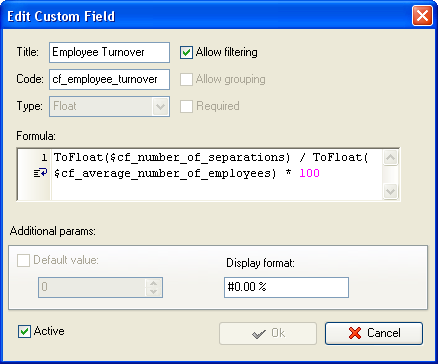The image size is (438, 364).
Task: Click the word-wrap icon in formula gutter
Action: [x=41, y=174]
